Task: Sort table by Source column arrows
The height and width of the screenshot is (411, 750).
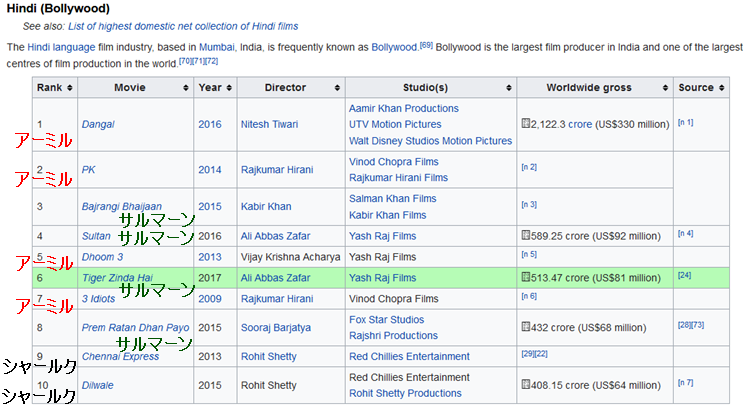Action: click(721, 88)
